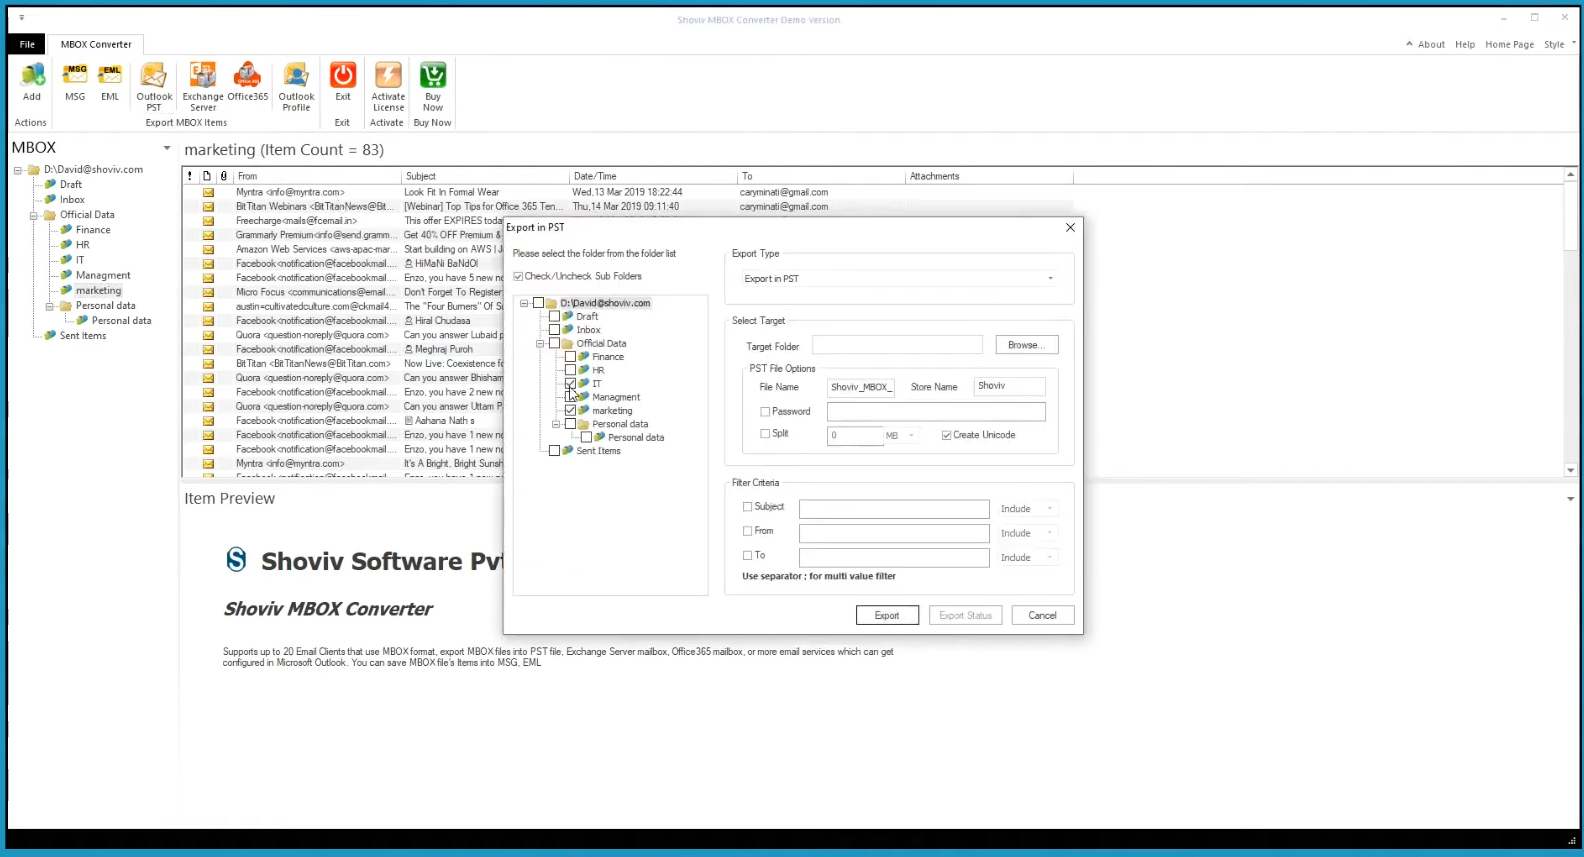This screenshot has height=857, width=1584.
Task: Collapse Official Data node in MBOX tree
Action: point(34,215)
